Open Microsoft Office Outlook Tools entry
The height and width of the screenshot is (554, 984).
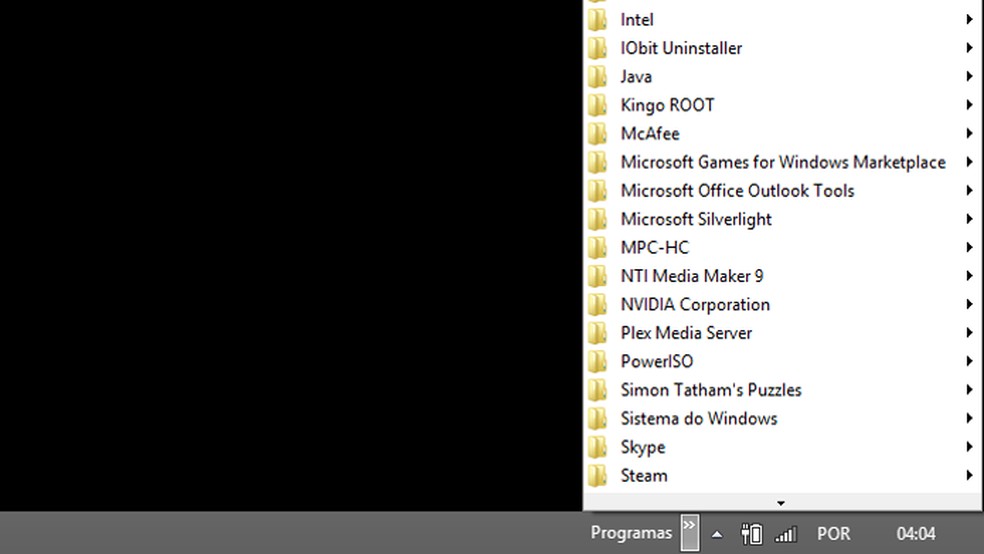783,191
